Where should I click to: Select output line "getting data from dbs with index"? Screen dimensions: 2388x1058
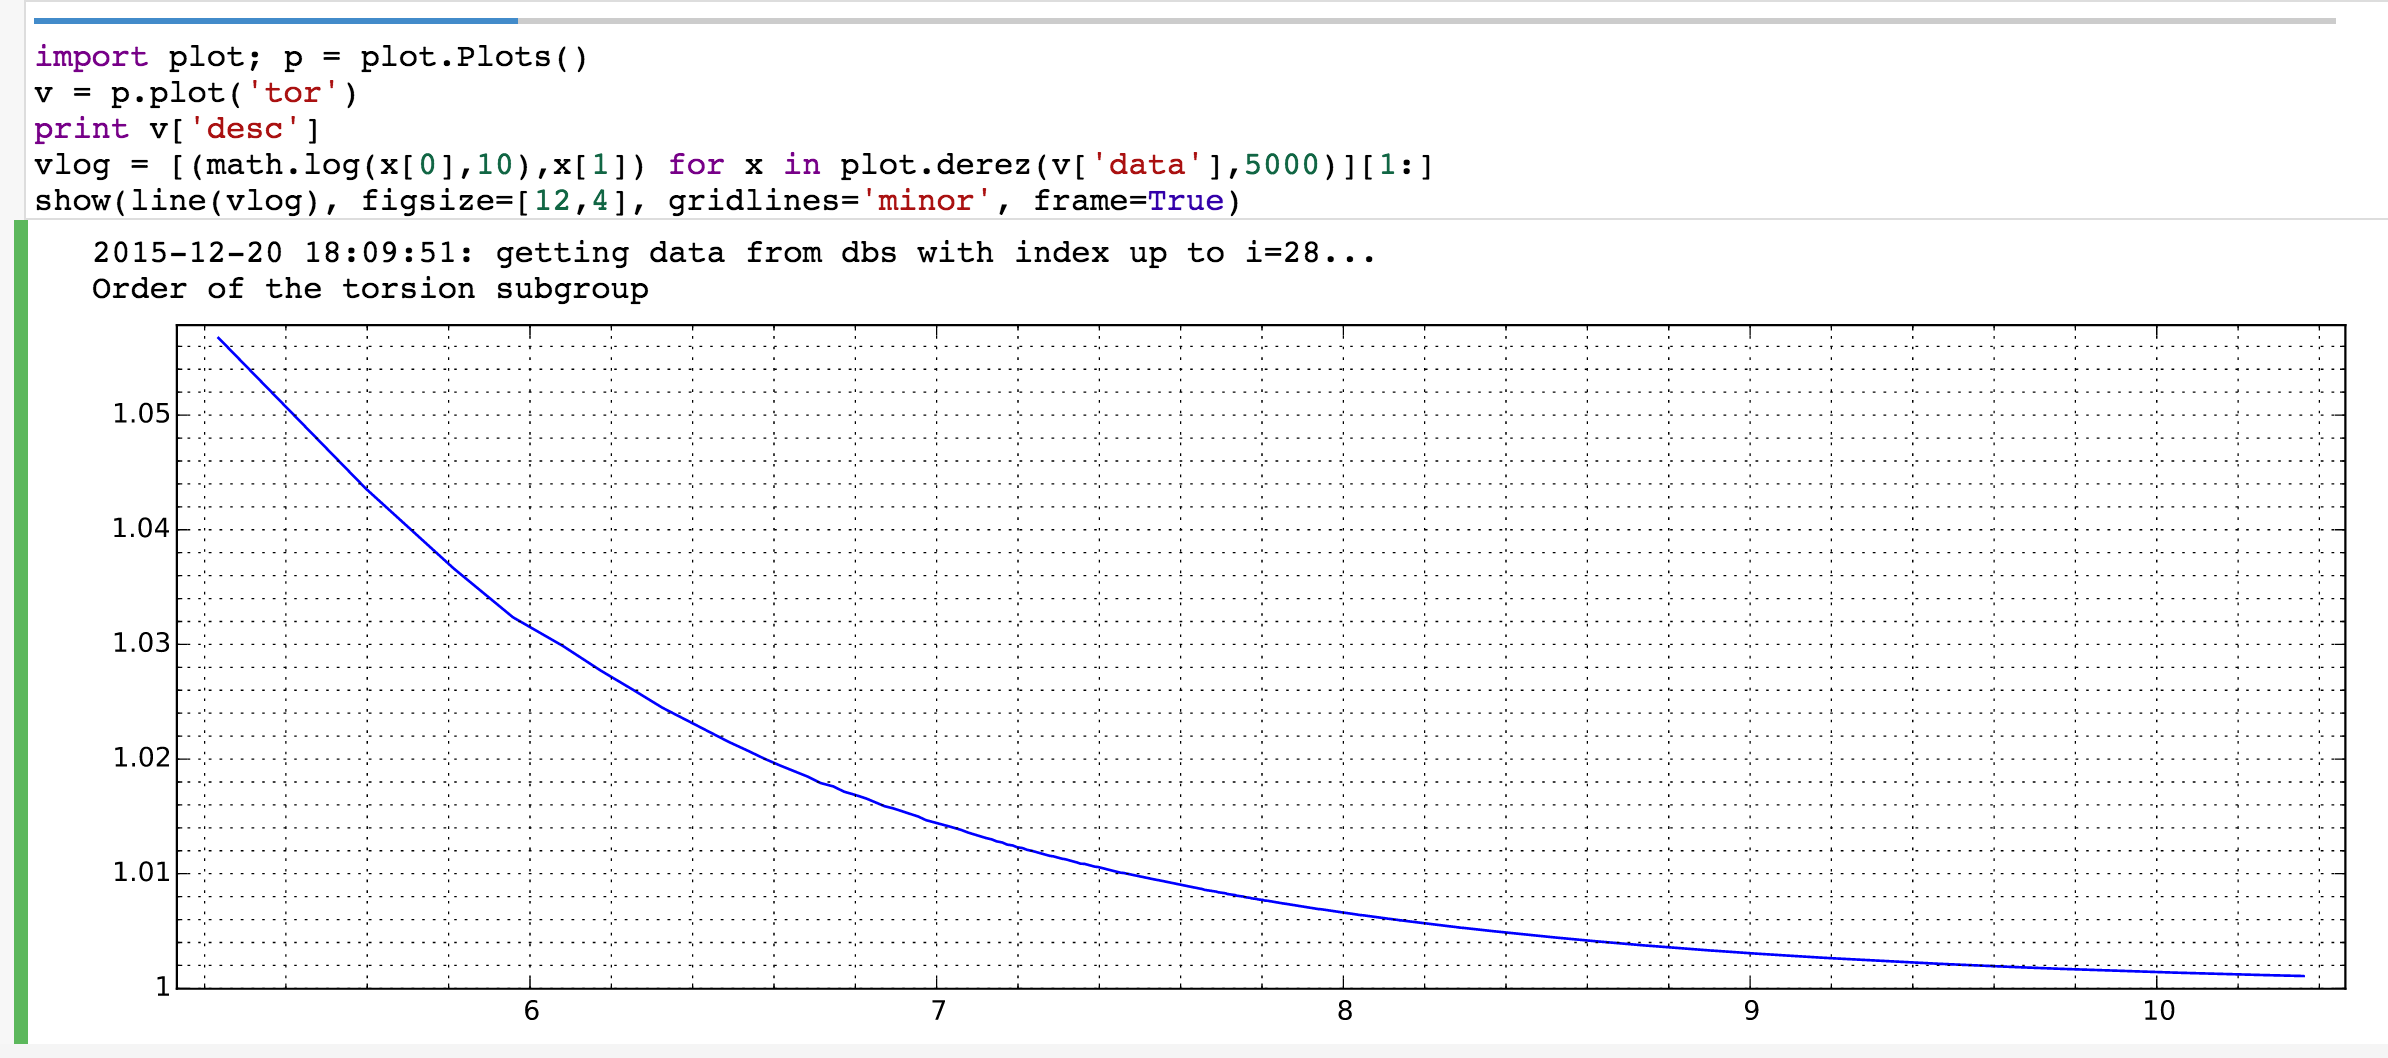[734, 253]
